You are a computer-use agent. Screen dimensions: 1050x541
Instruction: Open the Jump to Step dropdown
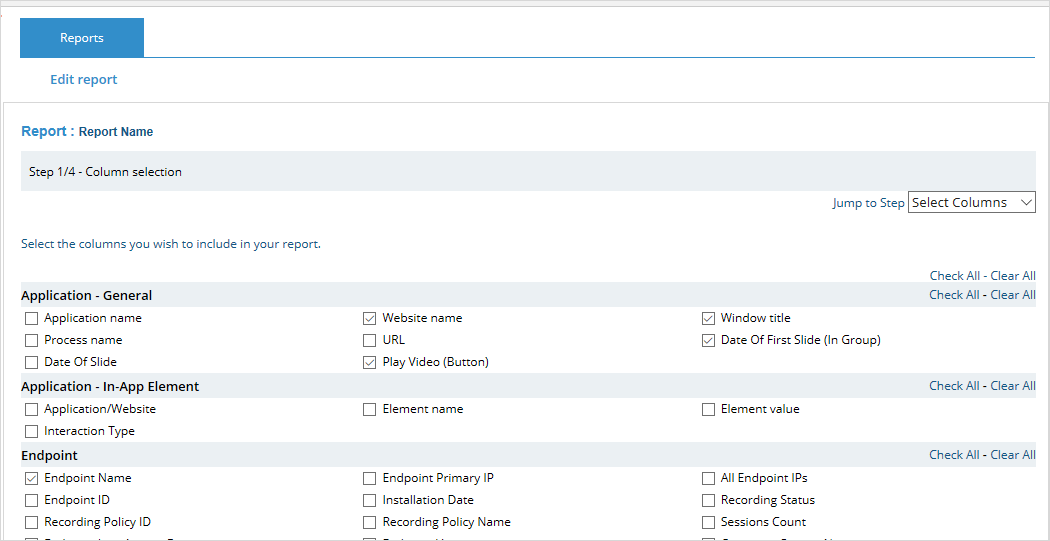(971, 202)
